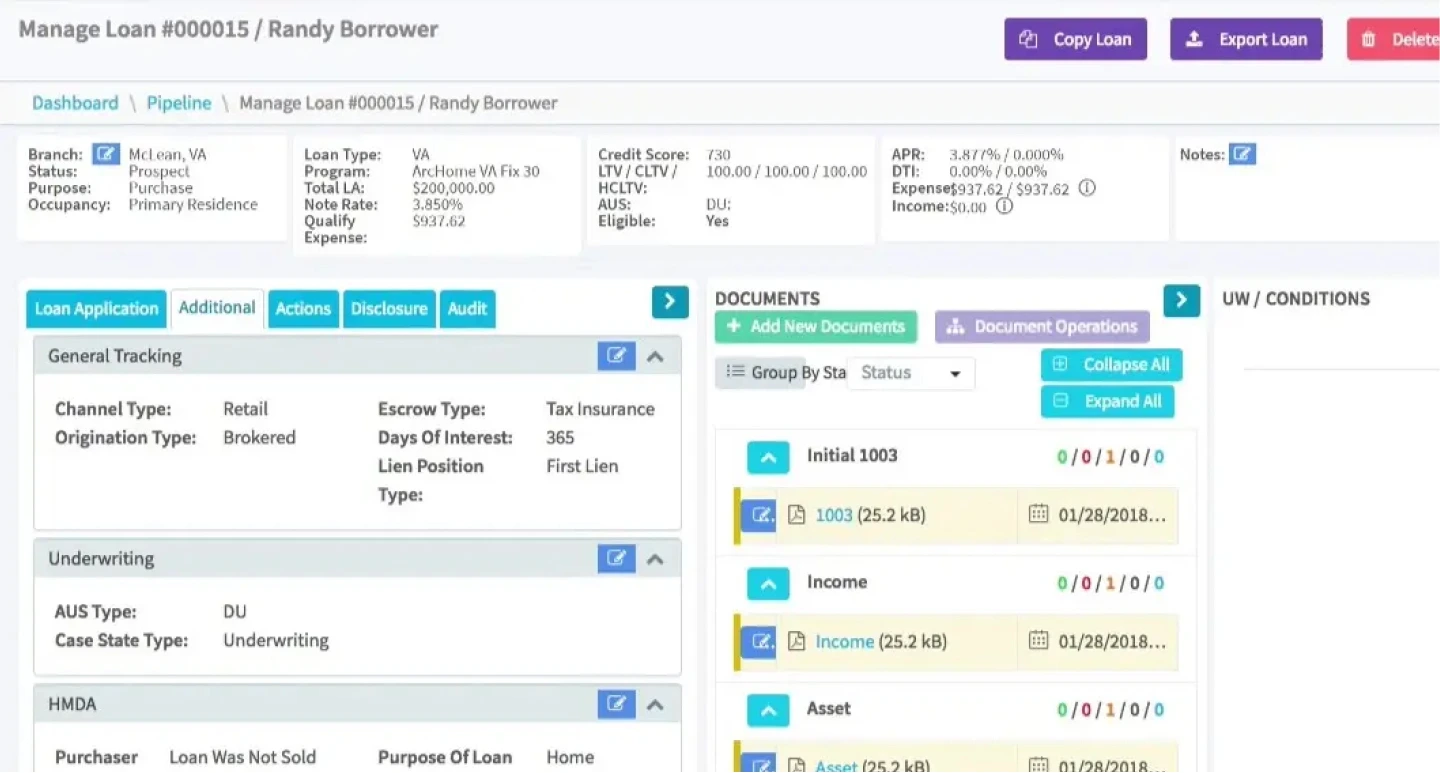The image size is (1440, 773).
Task: Click the info icon next to Expense amount
Action: click(1086, 187)
